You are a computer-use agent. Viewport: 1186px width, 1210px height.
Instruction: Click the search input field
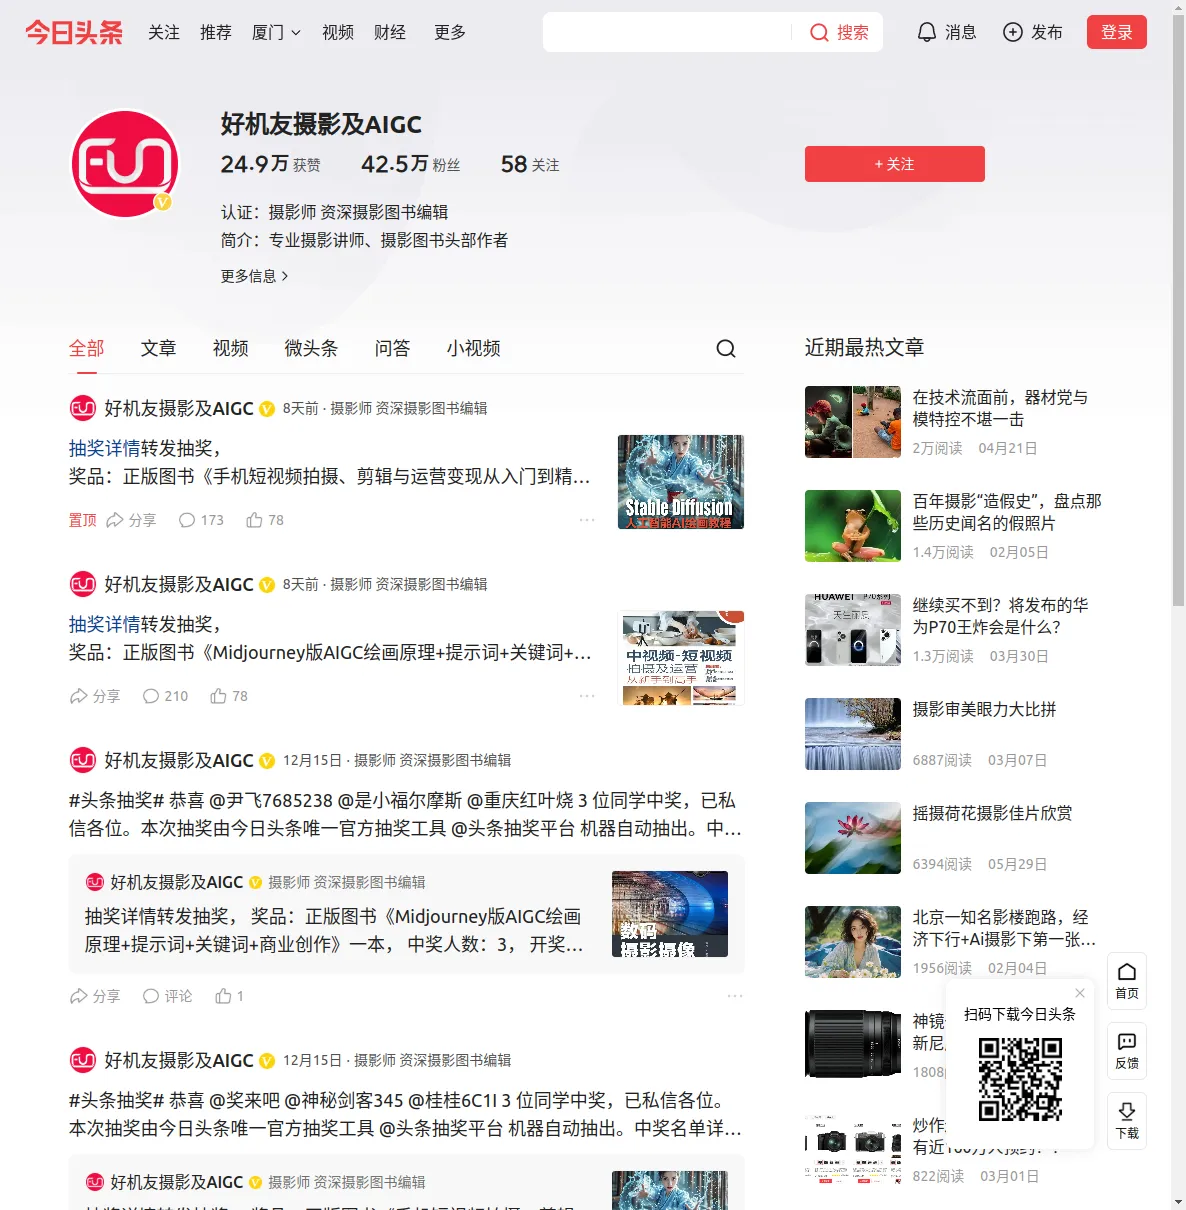point(667,32)
